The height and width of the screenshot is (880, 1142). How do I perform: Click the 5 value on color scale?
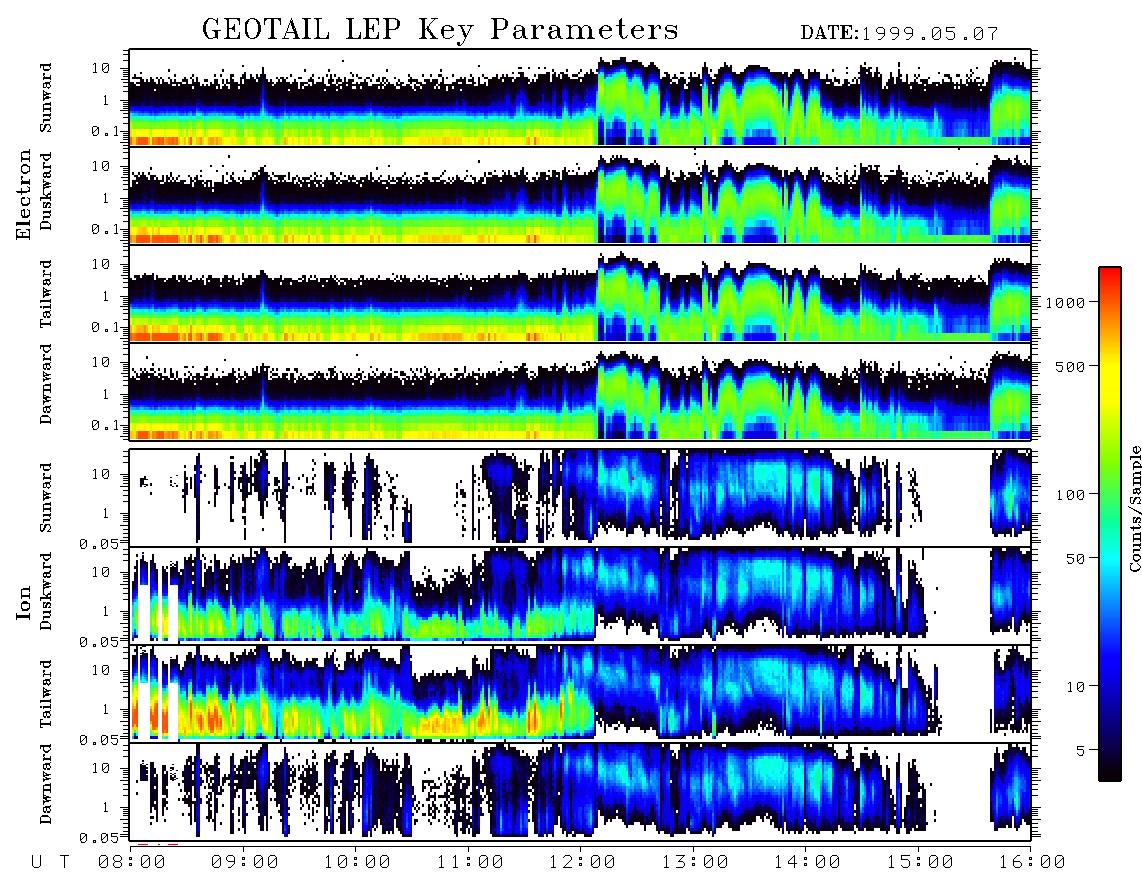[x=1081, y=750]
